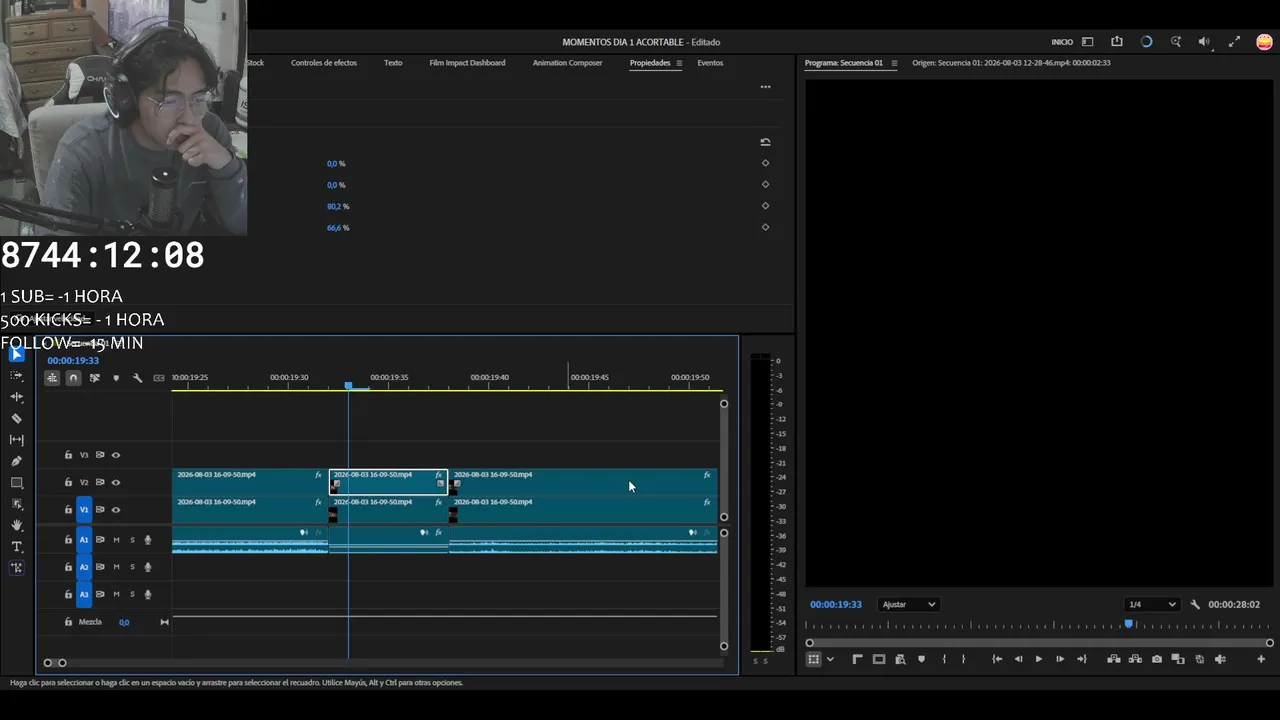Select the Hand tool
1280x720 pixels.
click(x=17, y=525)
